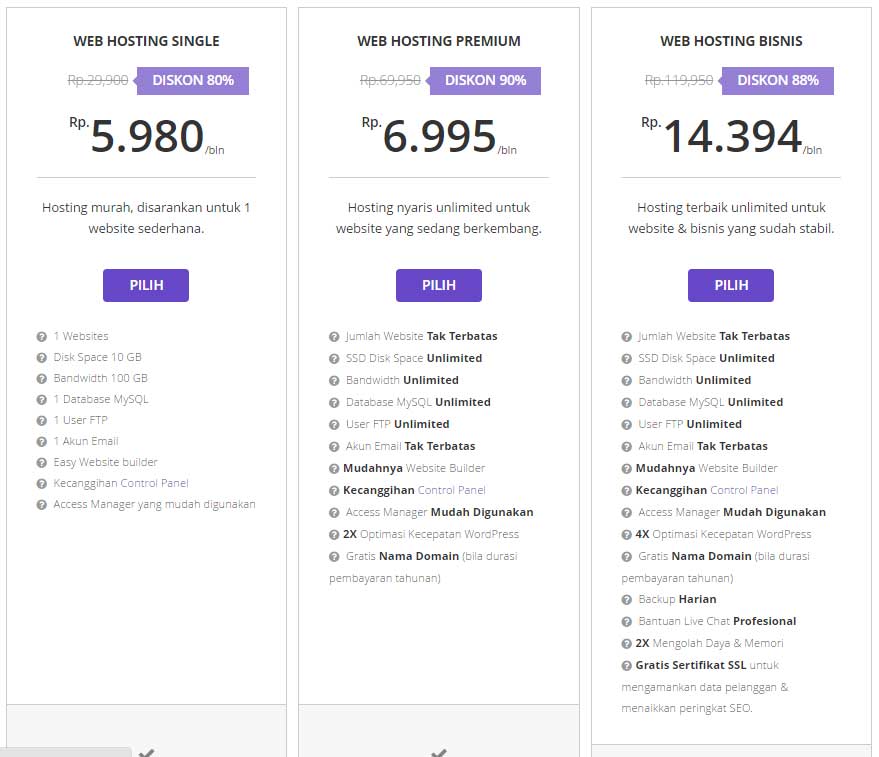Click the Web Hosting Premium heading
Screen dimensions: 879x757
[439, 41]
